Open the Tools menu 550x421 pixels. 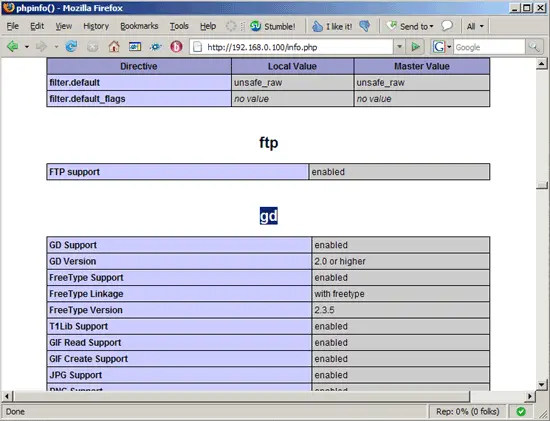click(179, 26)
